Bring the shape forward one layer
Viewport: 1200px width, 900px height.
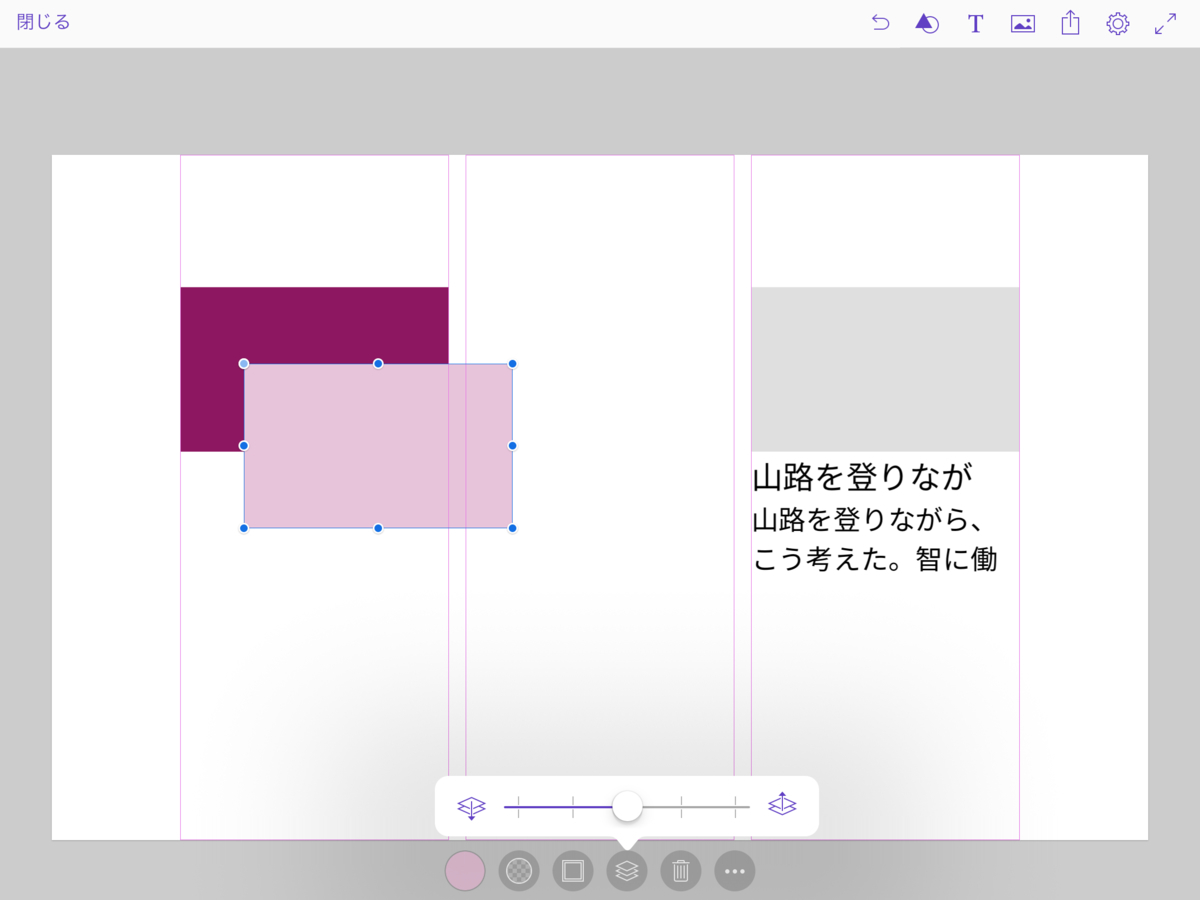coord(783,805)
